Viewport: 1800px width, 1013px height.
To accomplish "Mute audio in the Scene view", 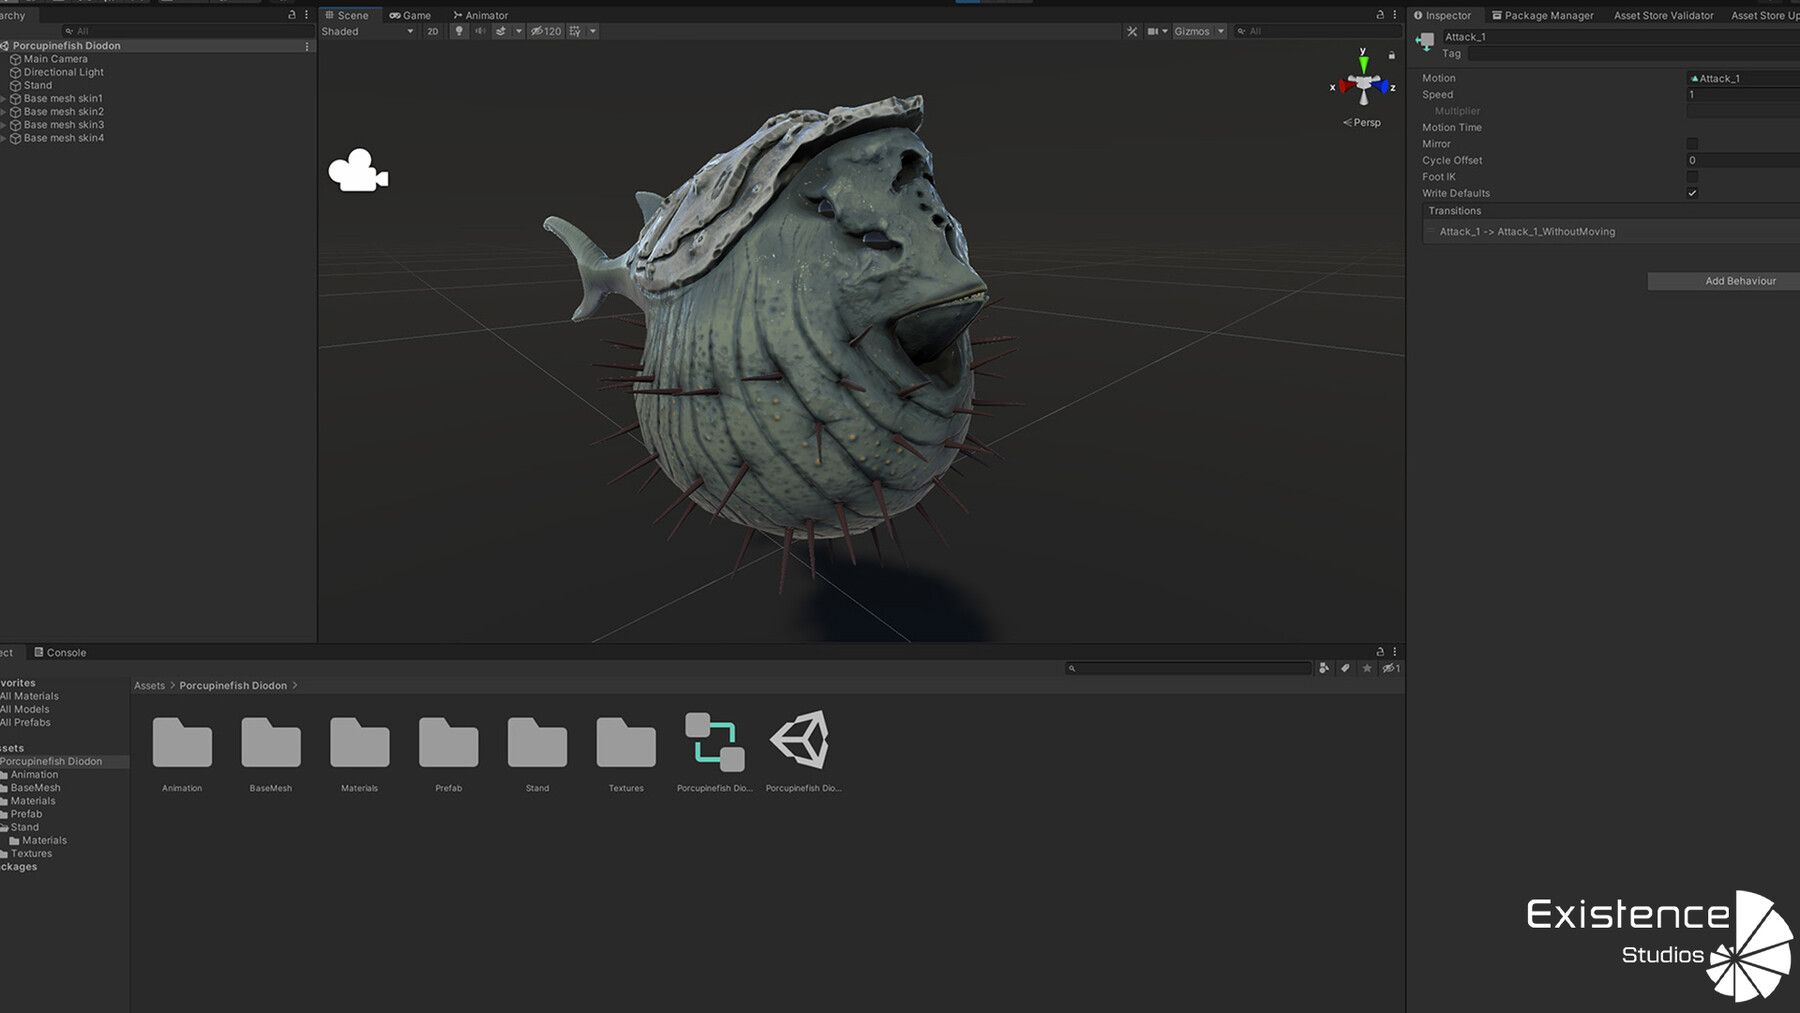I will tap(480, 31).
